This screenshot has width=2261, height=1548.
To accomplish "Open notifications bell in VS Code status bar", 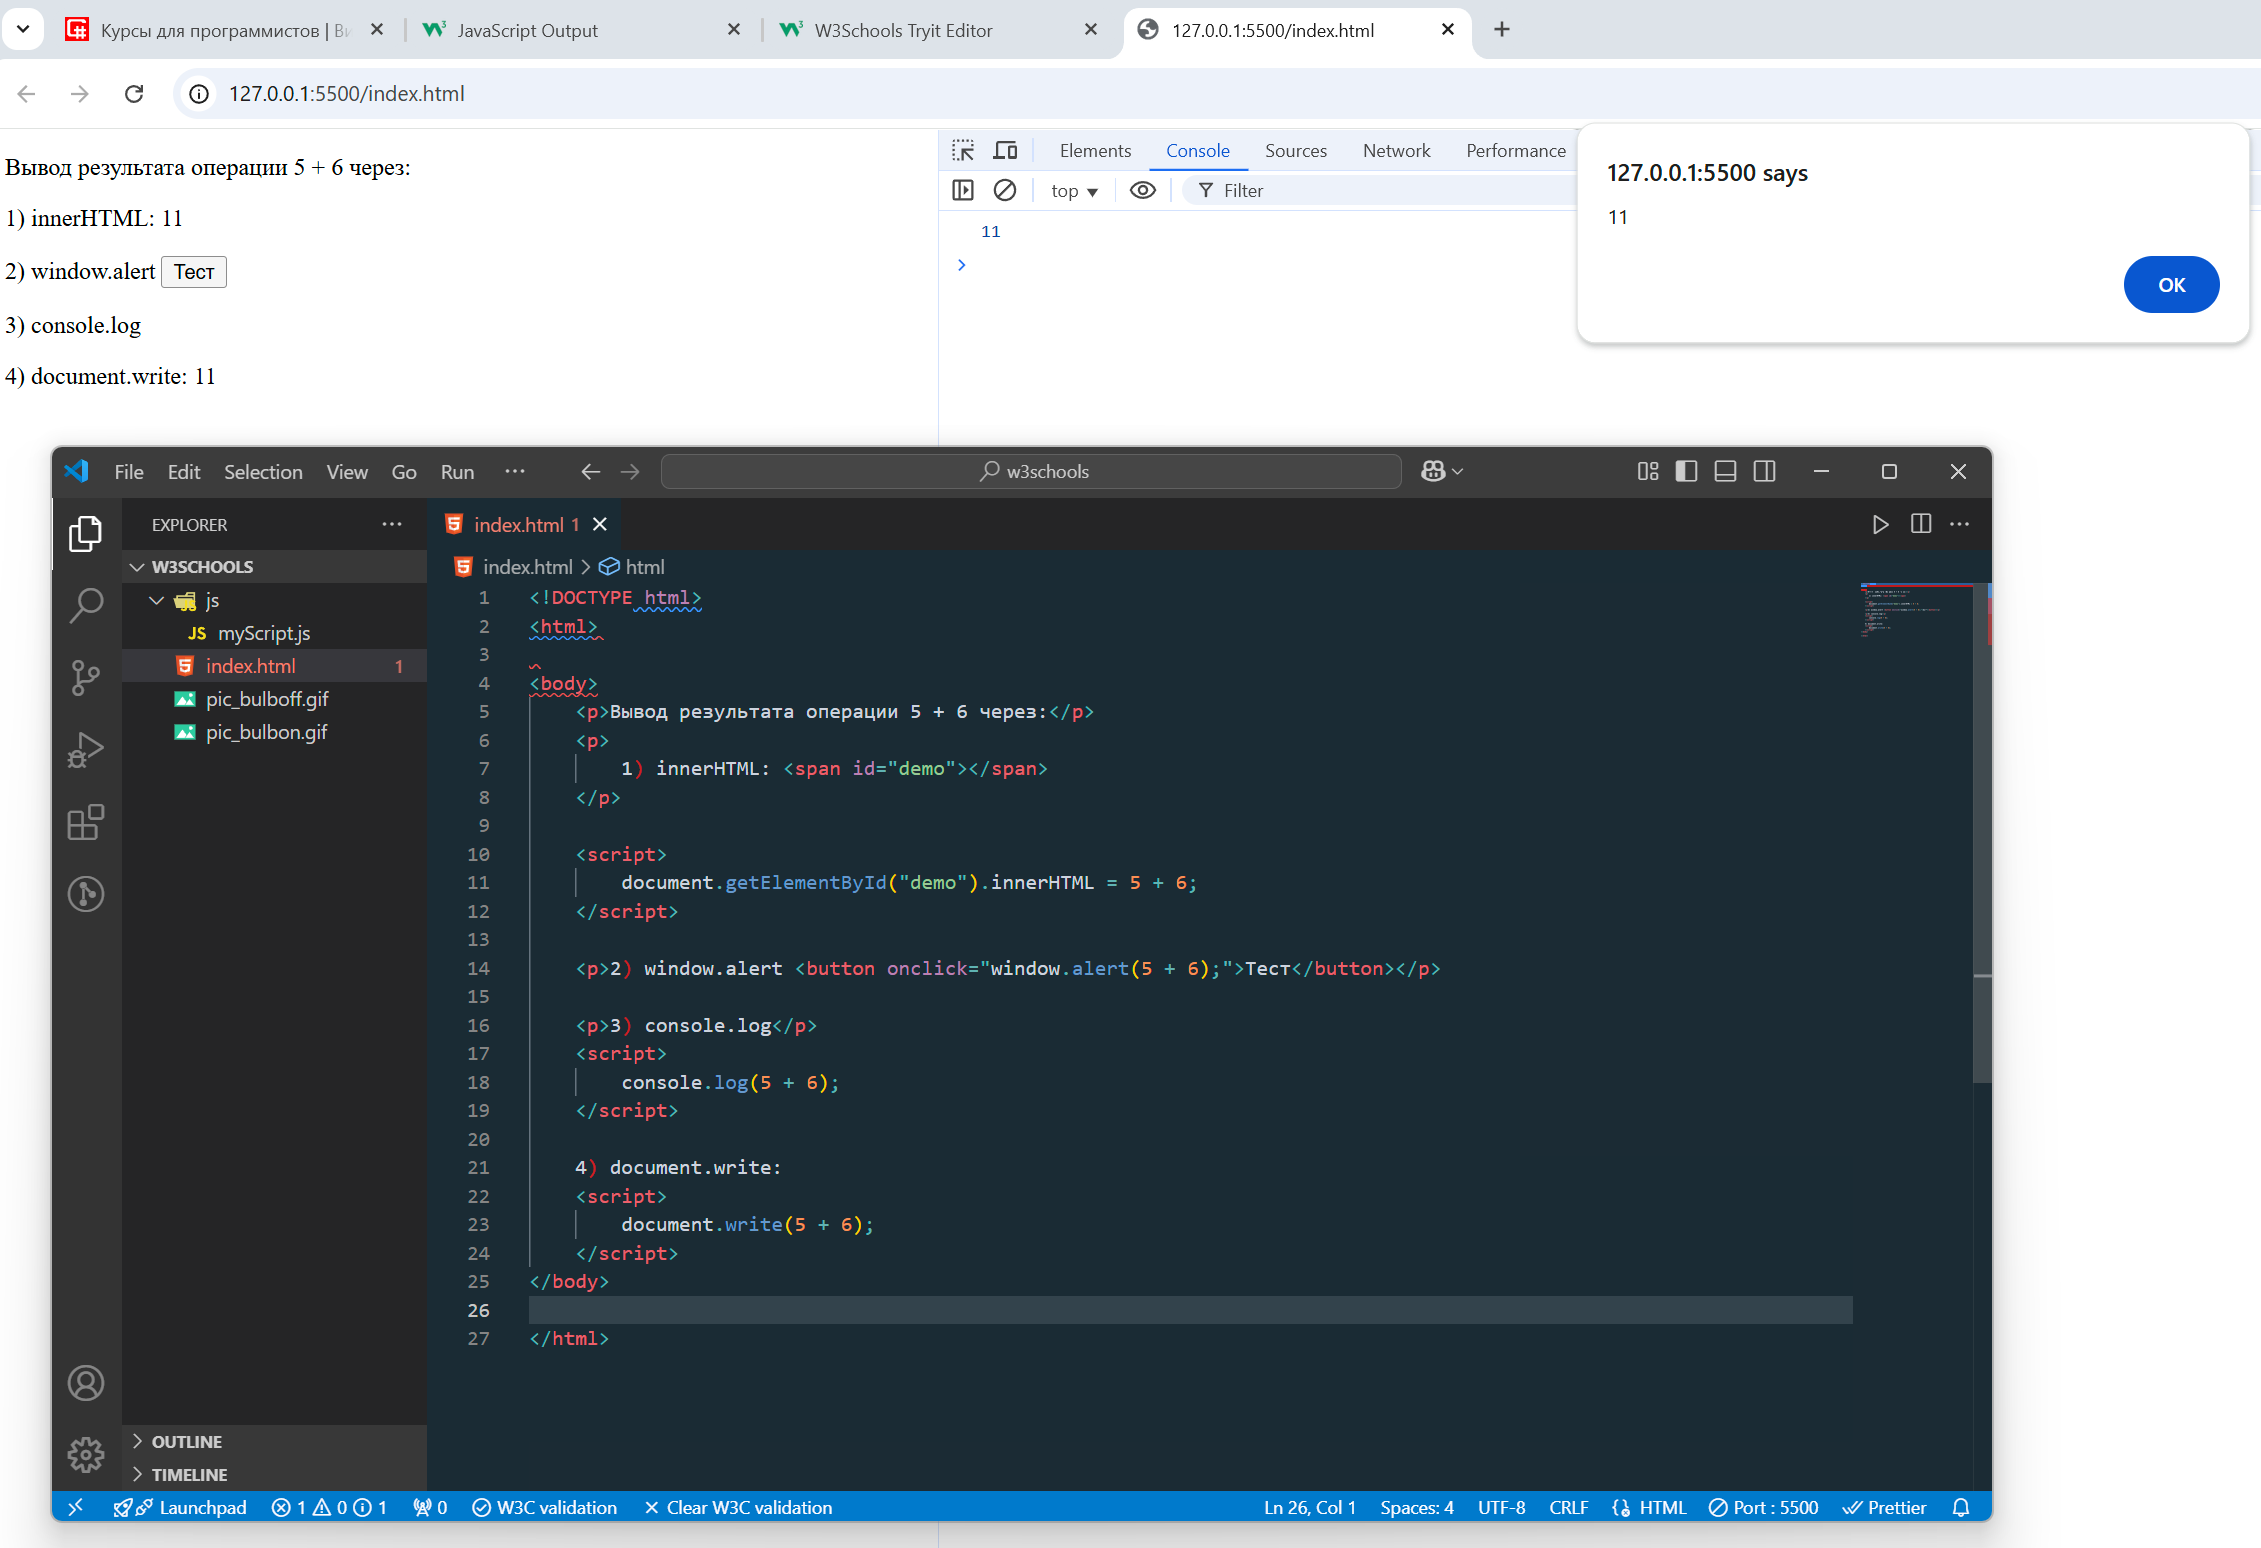I will coord(1961,1507).
